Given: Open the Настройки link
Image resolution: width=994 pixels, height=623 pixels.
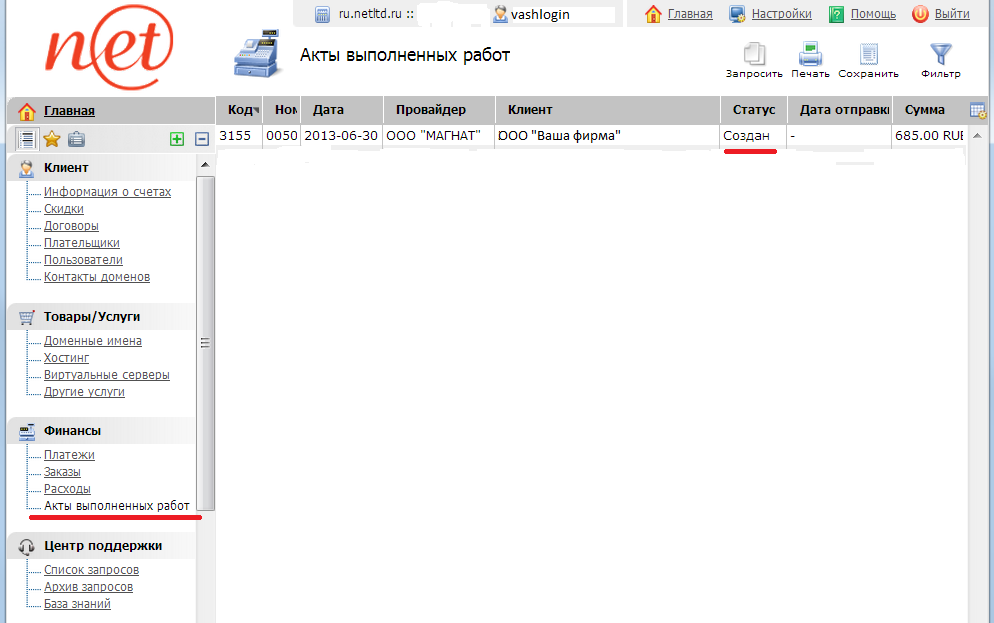Looking at the screenshot, I should coord(781,14).
